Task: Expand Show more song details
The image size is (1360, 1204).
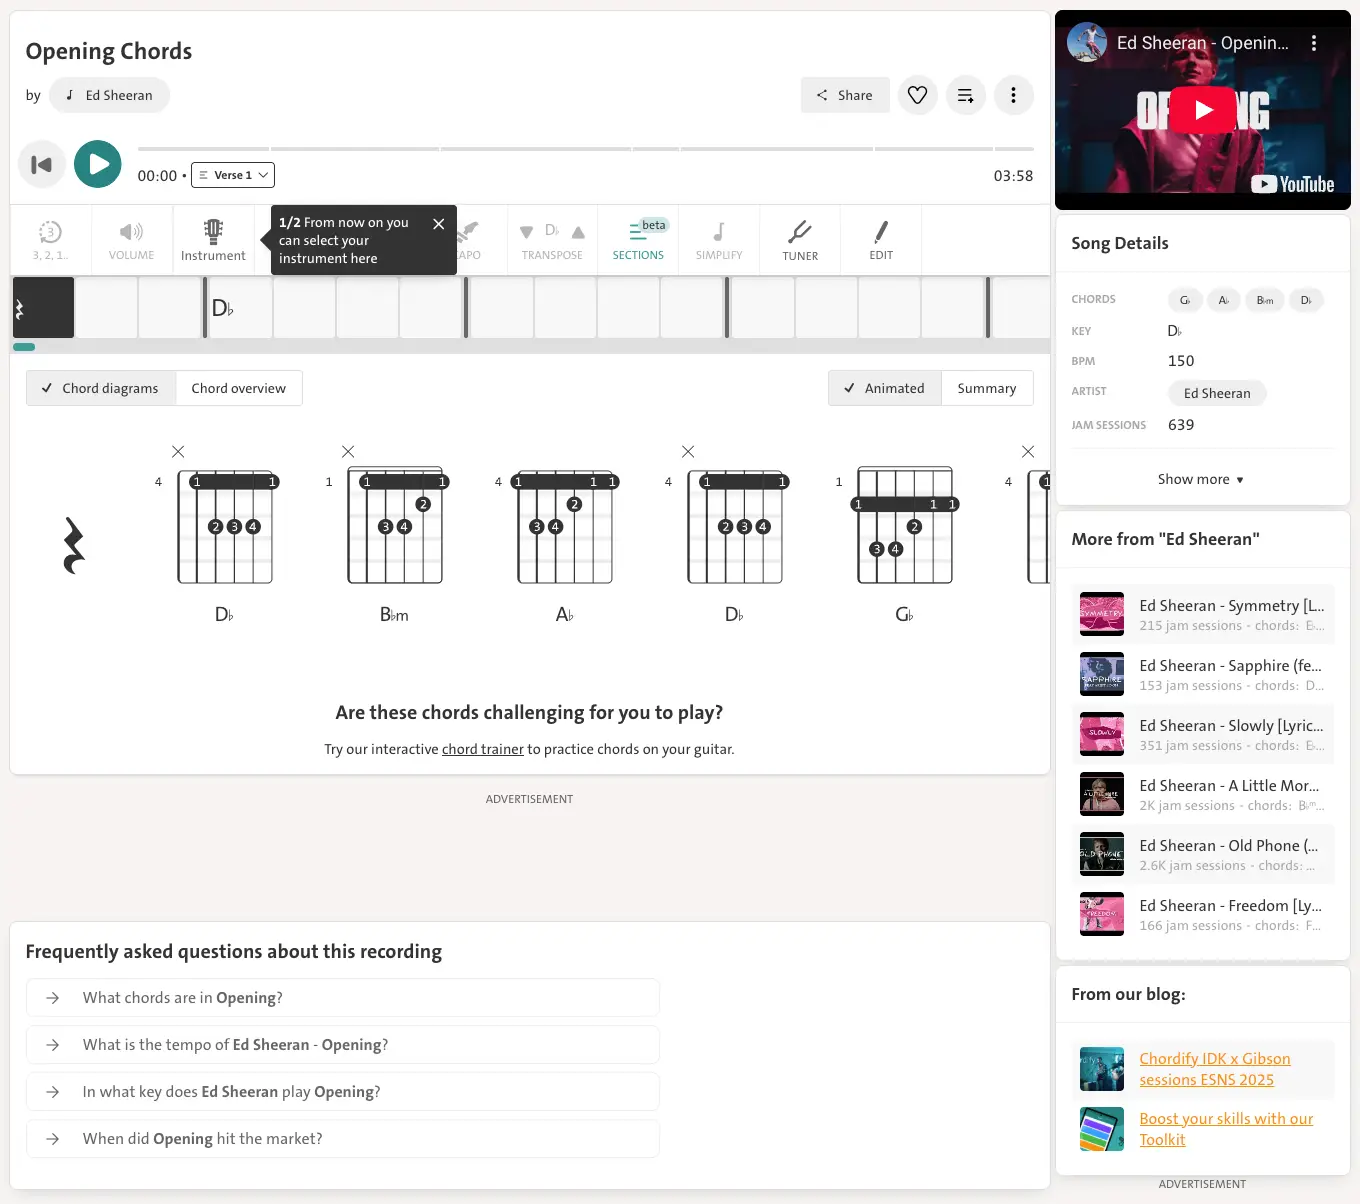Action: (x=1201, y=479)
